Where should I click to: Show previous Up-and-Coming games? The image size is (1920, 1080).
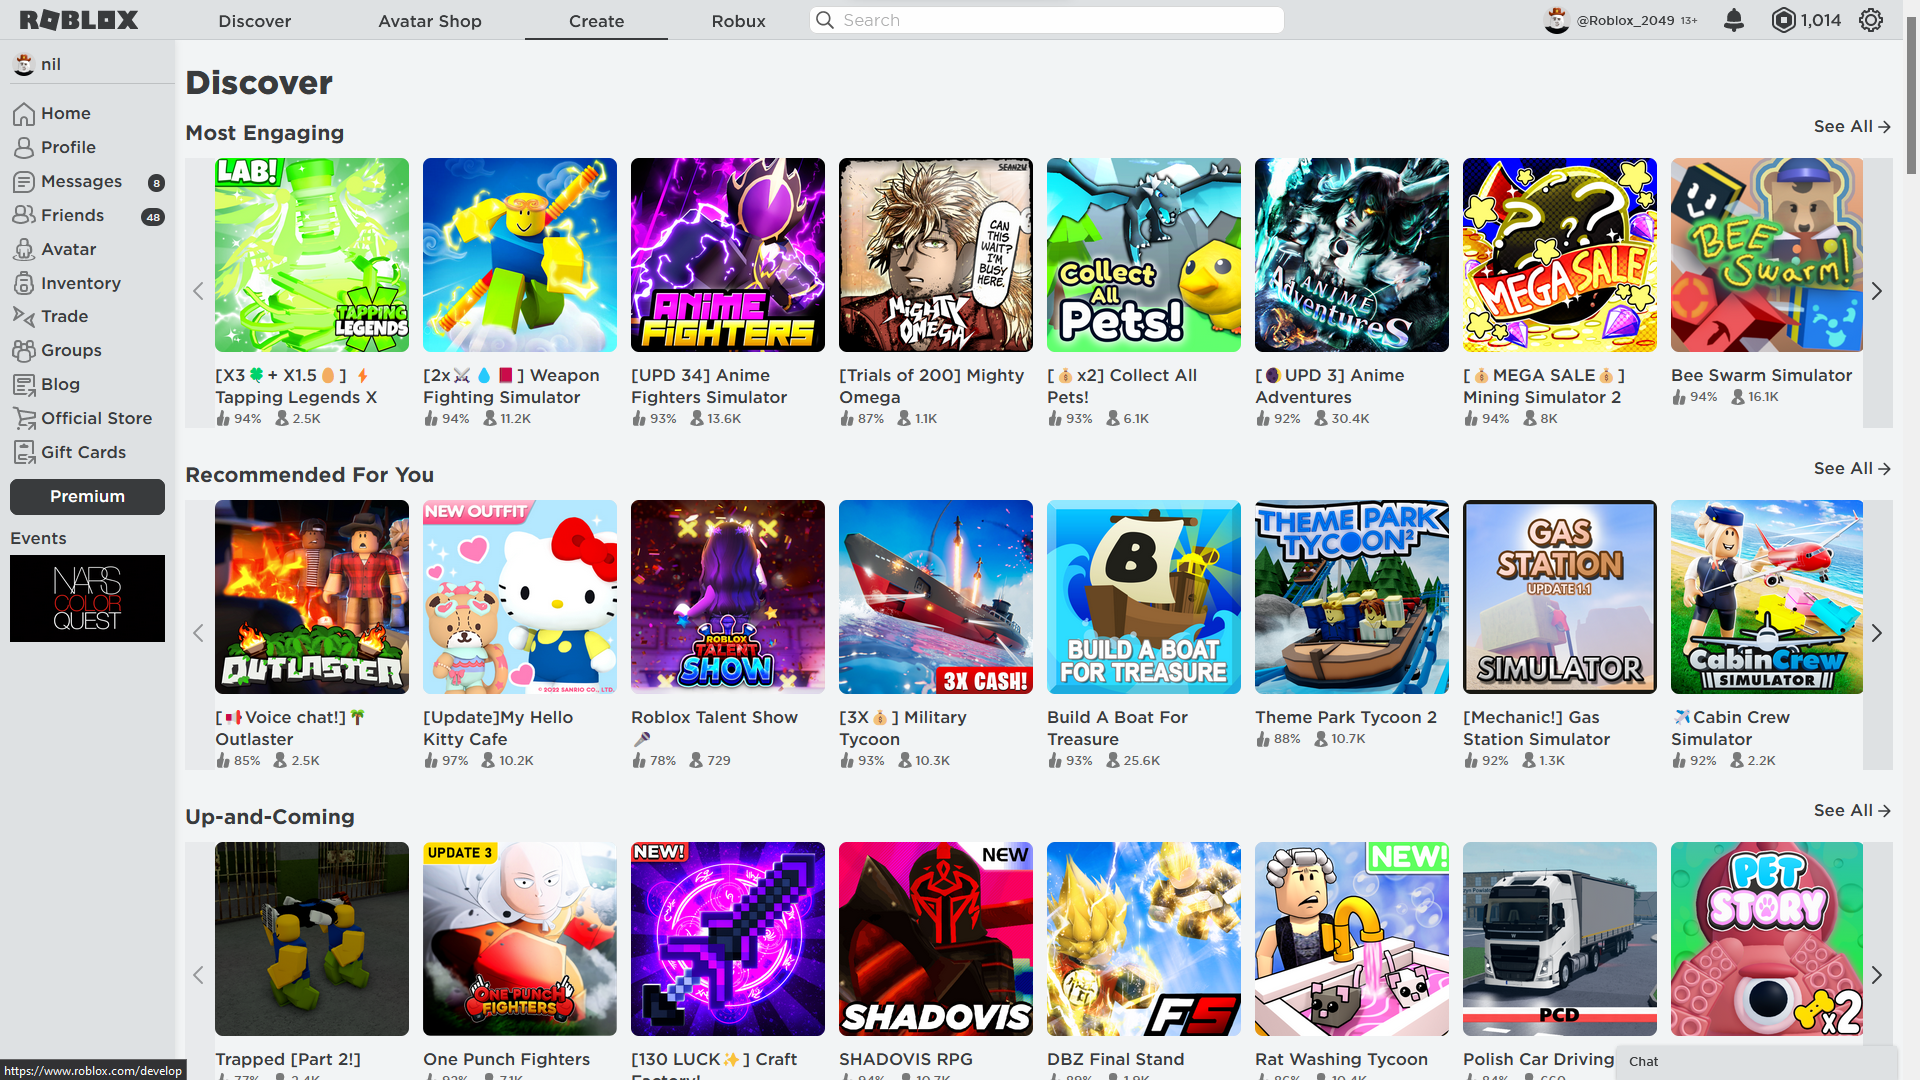click(198, 976)
